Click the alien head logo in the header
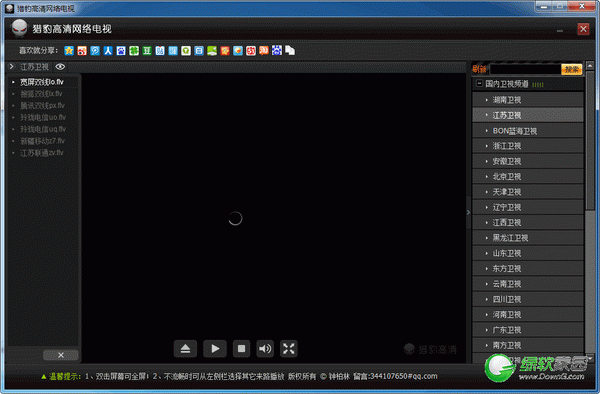 point(19,28)
